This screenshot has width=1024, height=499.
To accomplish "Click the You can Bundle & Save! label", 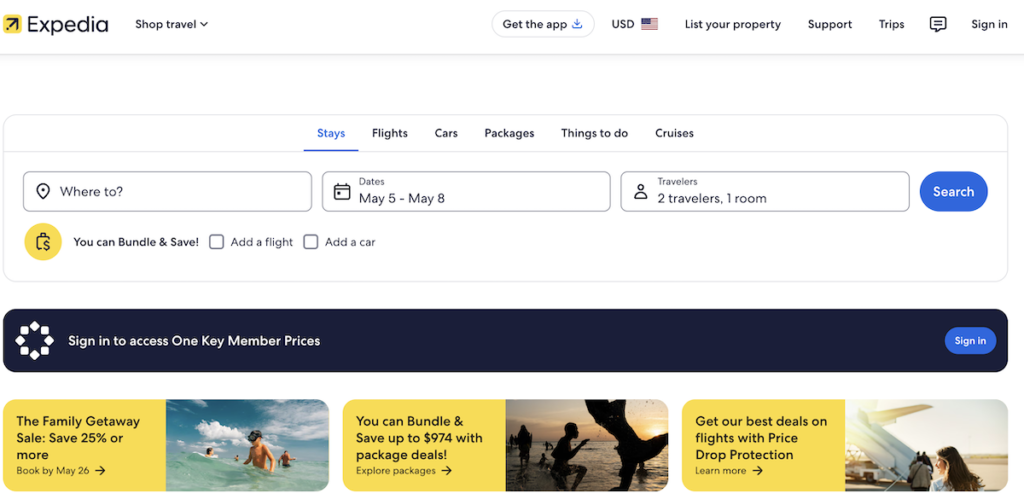I will click(136, 242).
